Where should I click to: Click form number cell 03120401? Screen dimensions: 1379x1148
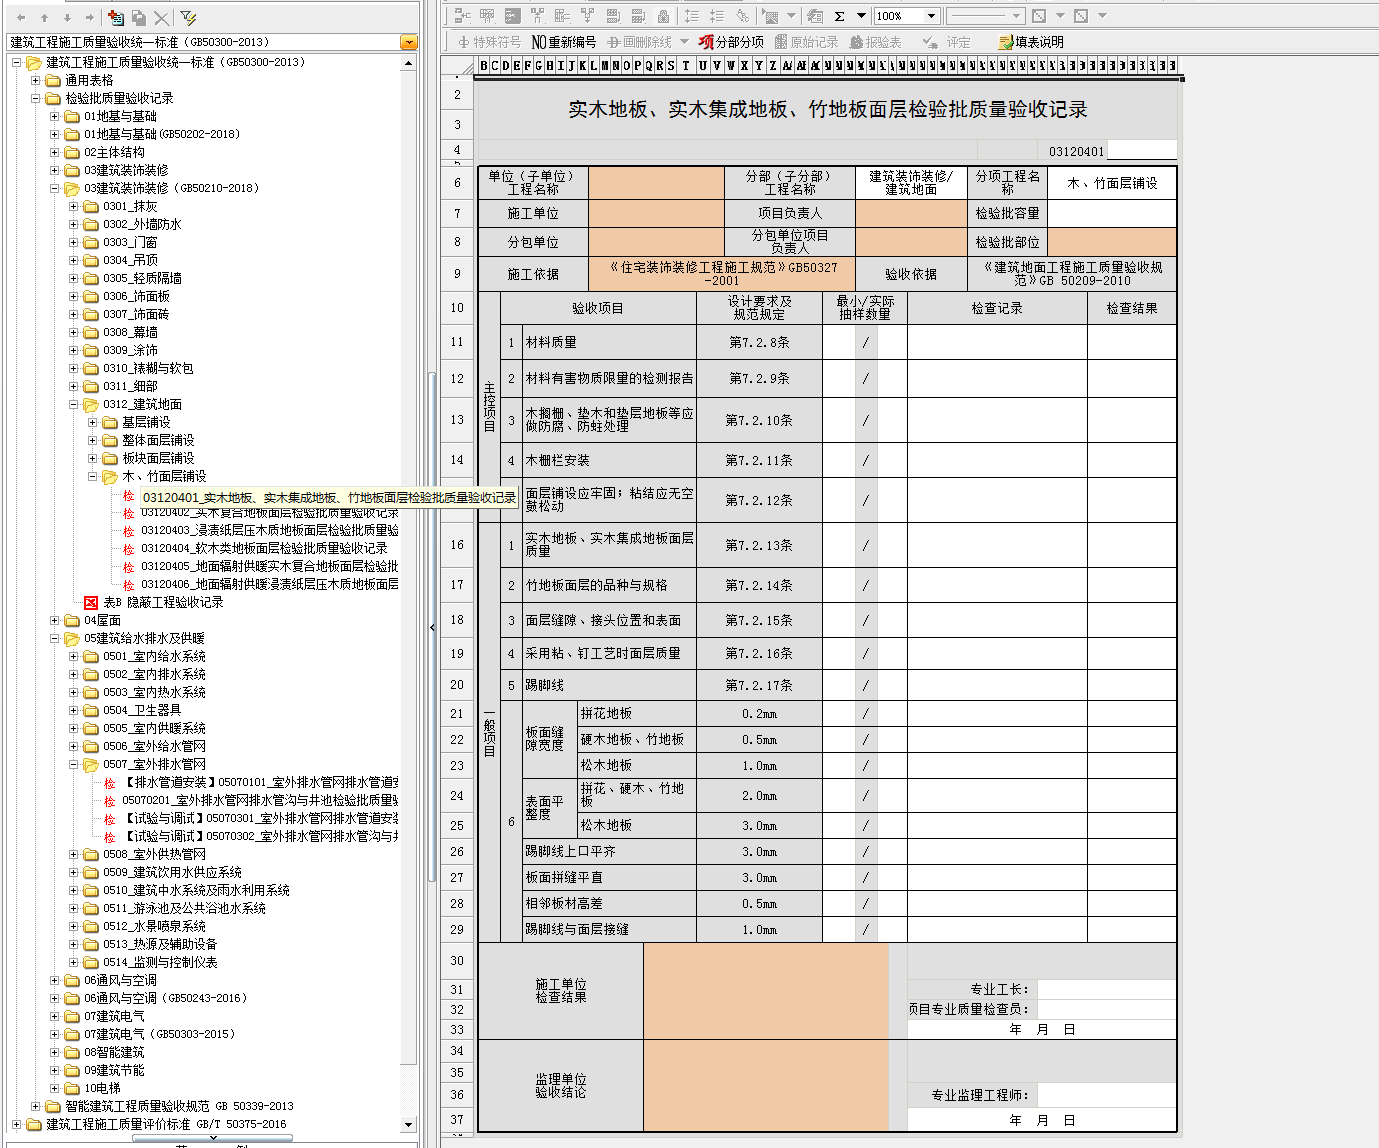click(x=1076, y=151)
